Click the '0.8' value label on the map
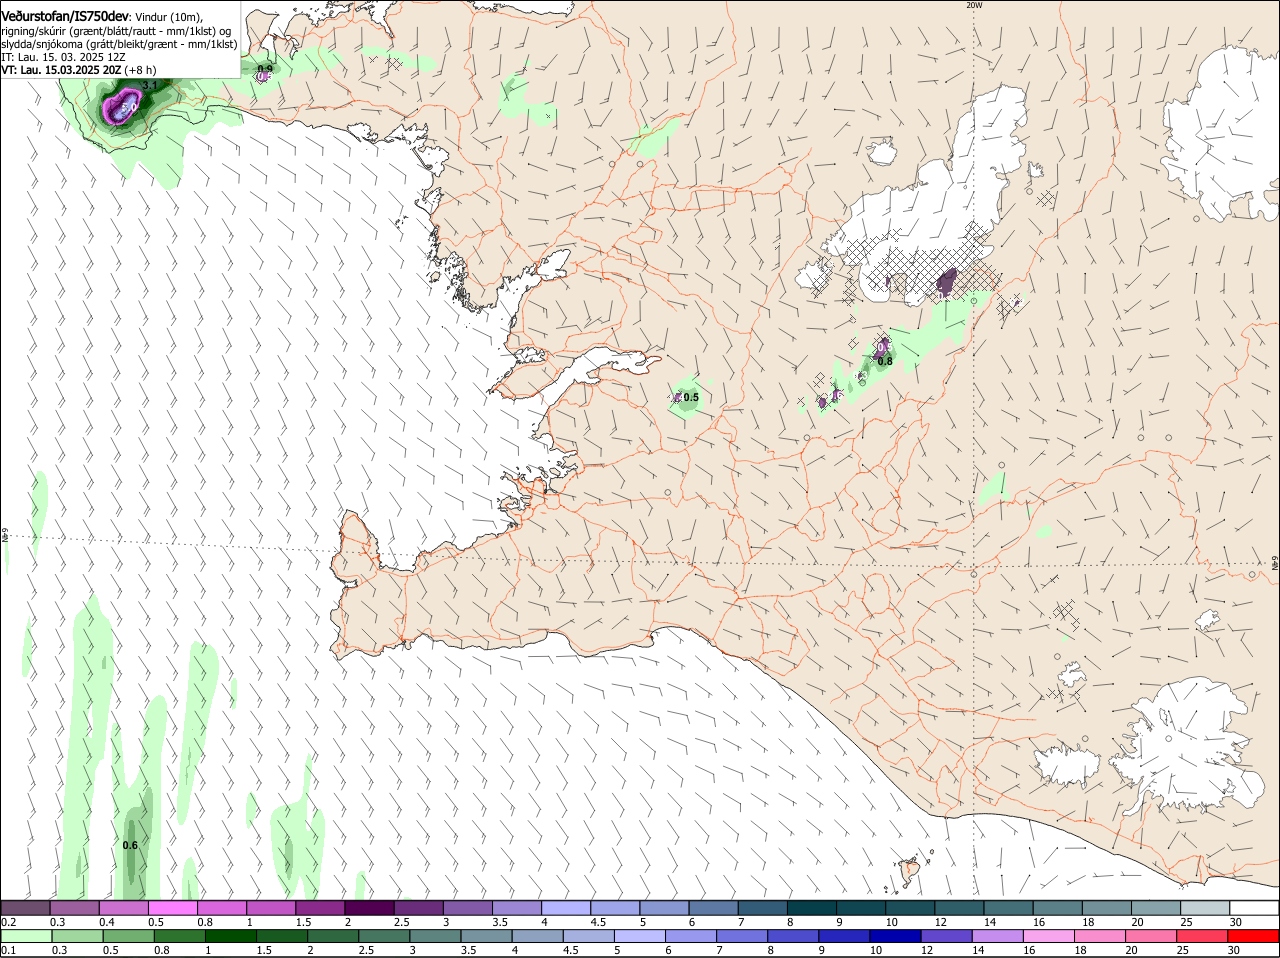Screen dimensions: 1280x958 coord(885,361)
